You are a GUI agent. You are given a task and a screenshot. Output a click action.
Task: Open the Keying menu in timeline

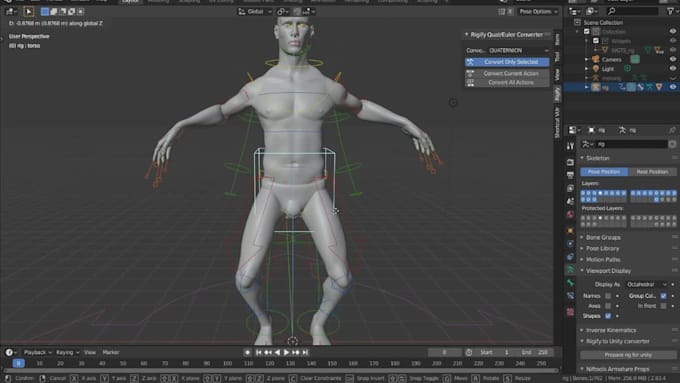point(67,352)
